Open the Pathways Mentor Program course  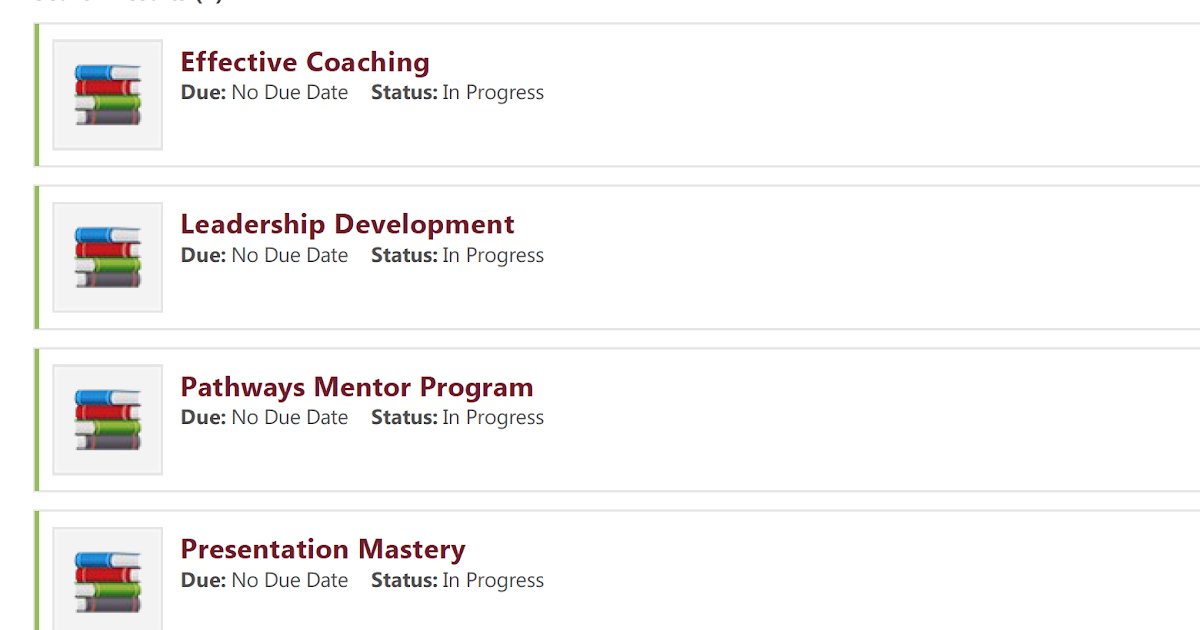[x=356, y=387]
